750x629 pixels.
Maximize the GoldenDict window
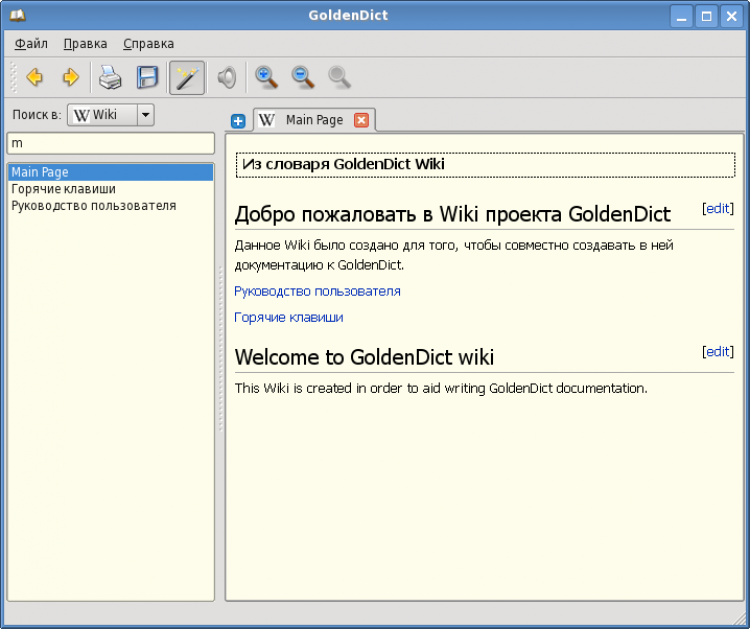point(706,17)
